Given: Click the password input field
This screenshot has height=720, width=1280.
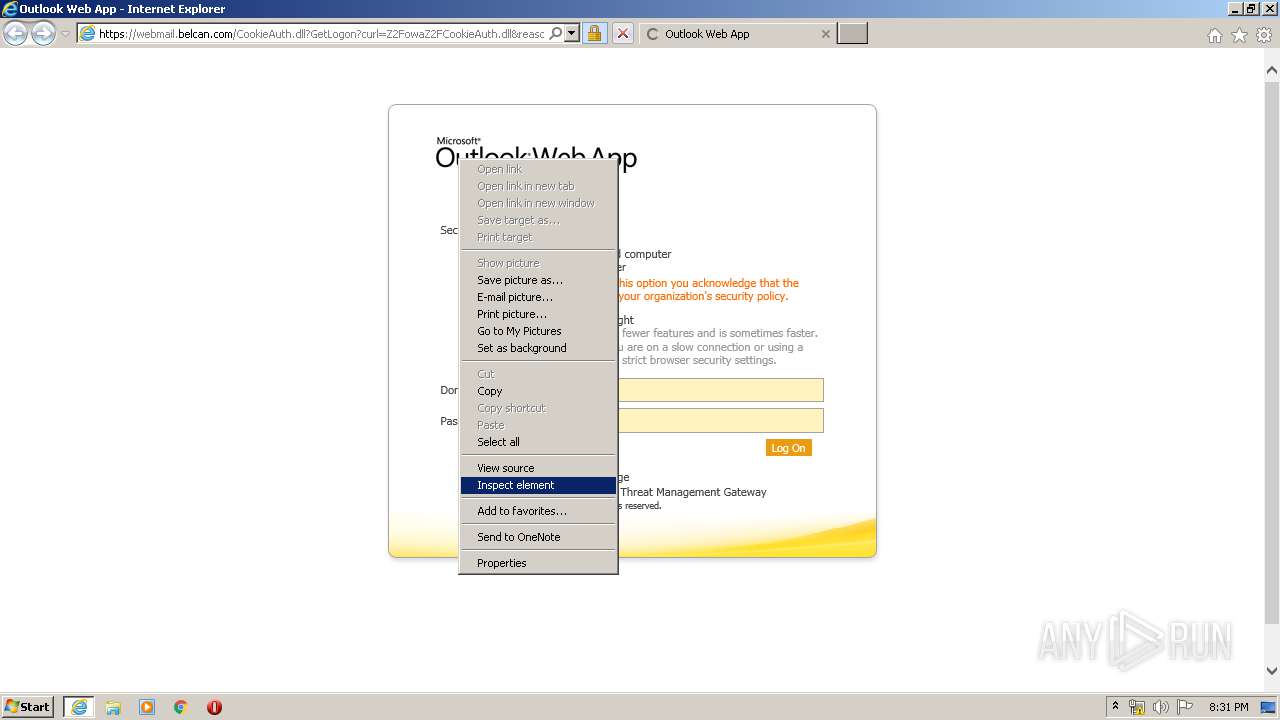Looking at the screenshot, I should (x=721, y=420).
